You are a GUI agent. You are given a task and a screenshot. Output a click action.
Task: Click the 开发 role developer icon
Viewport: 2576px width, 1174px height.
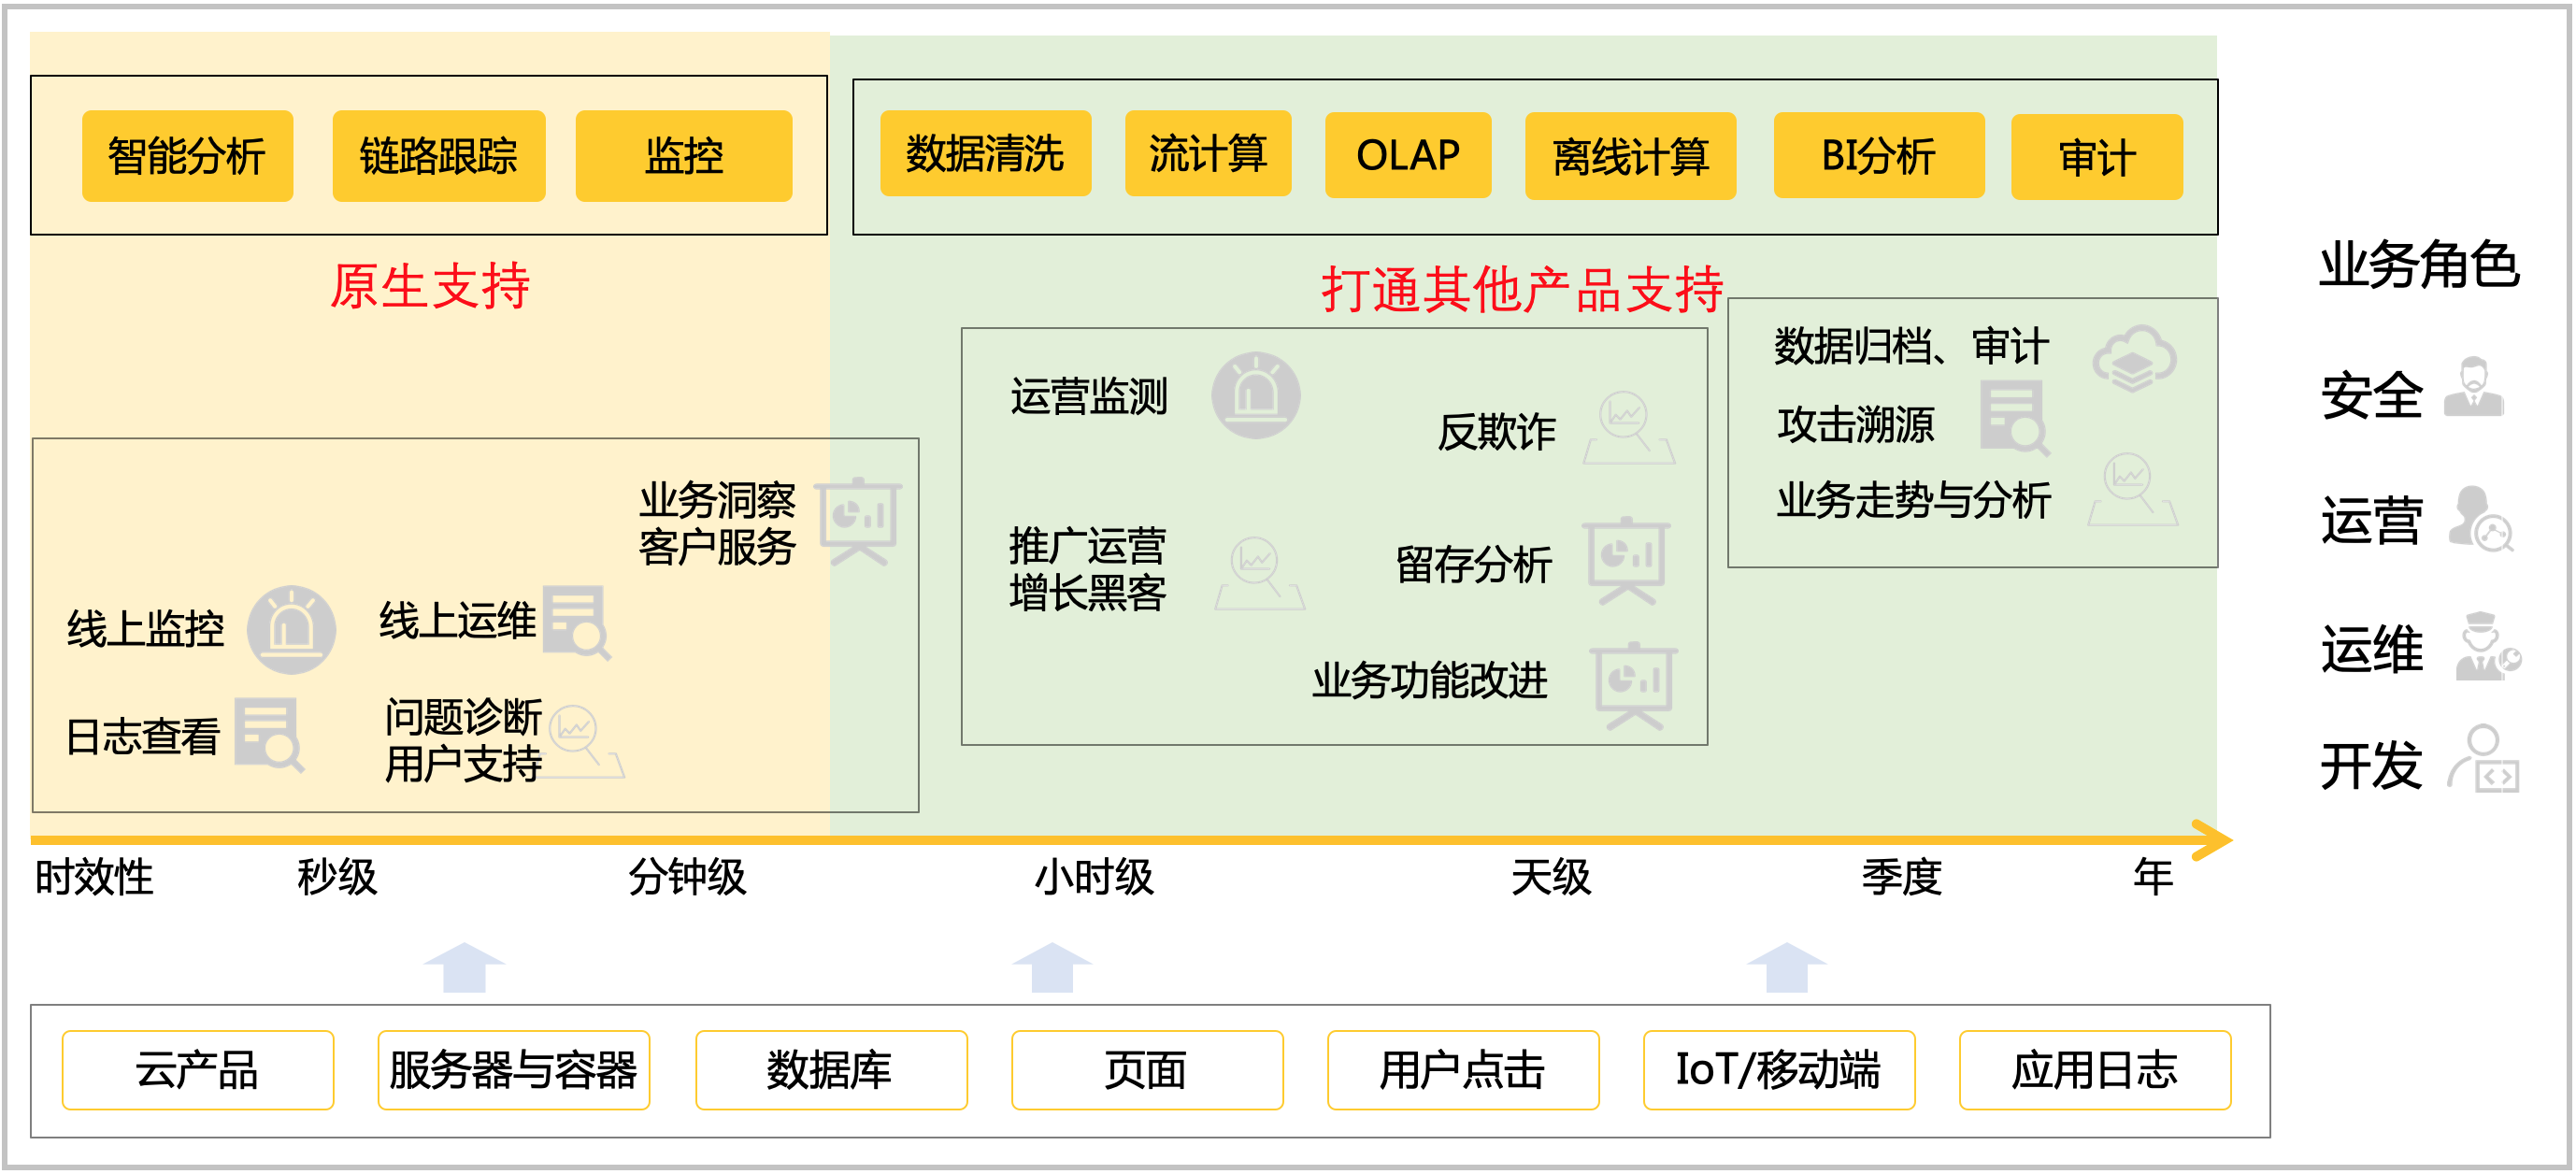2484,759
